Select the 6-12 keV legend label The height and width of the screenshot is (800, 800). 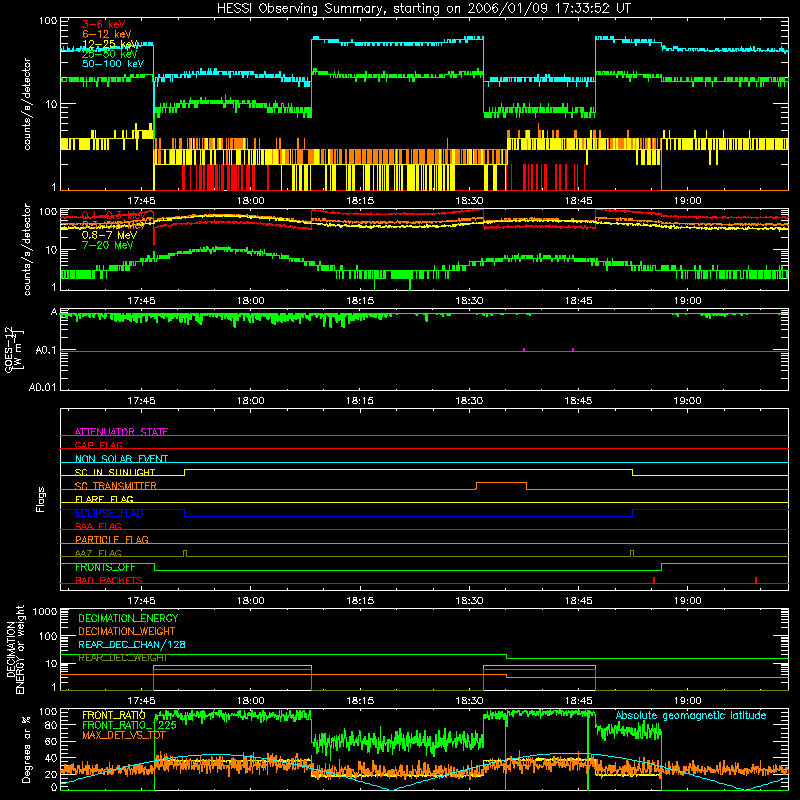click(107, 34)
